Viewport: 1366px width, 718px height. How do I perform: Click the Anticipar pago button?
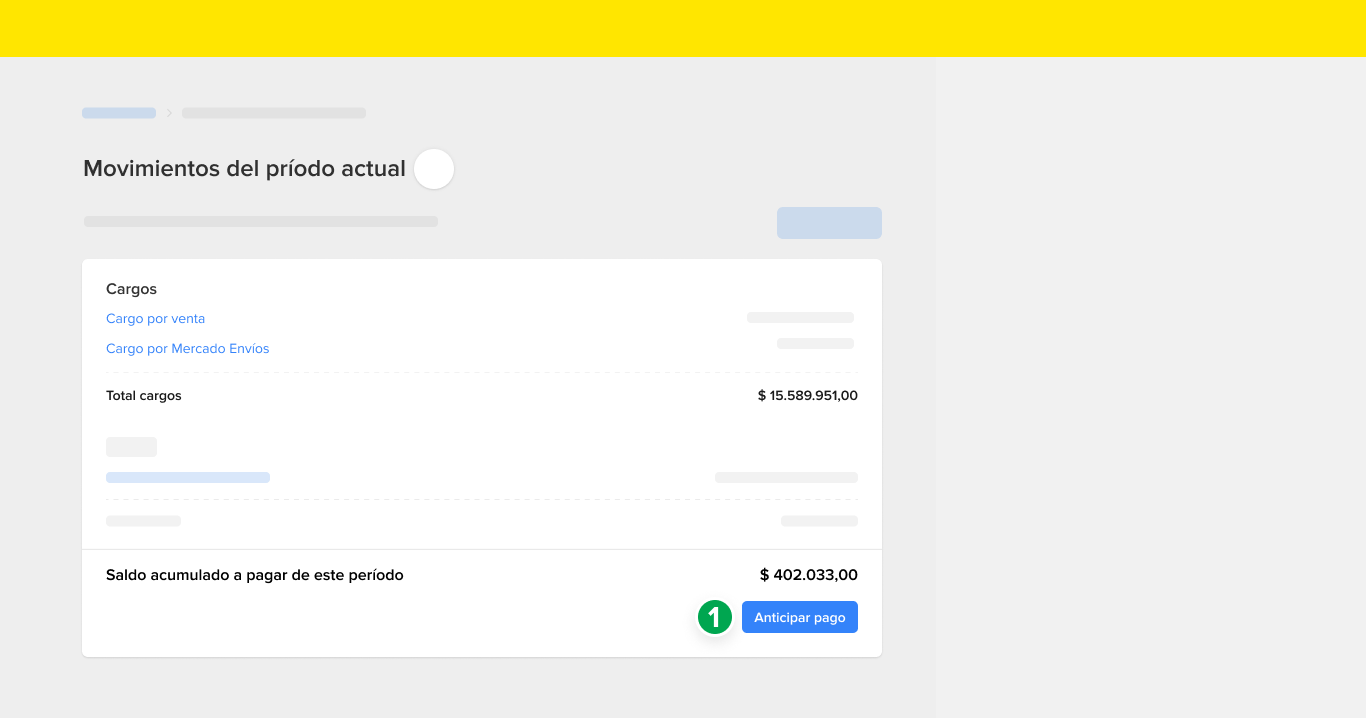[x=800, y=617]
